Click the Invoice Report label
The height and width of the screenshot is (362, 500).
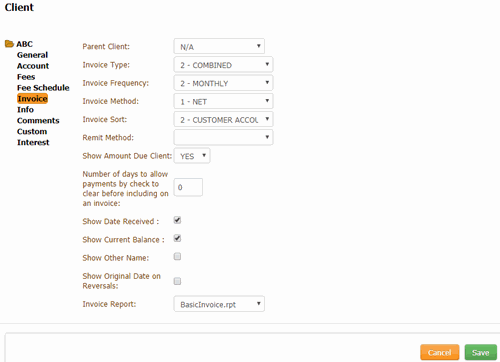(x=109, y=304)
